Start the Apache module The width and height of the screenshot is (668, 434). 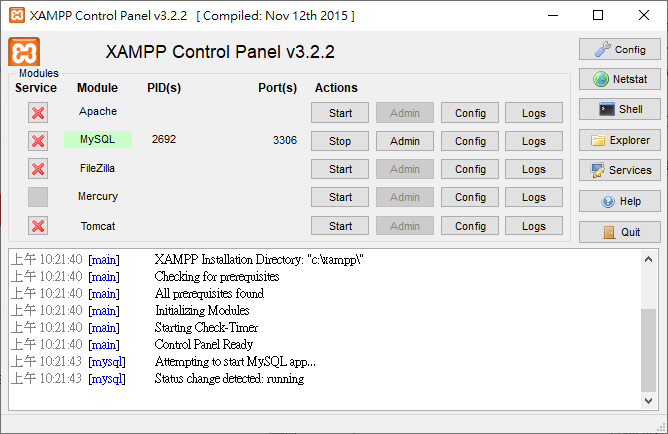point(340,113)
